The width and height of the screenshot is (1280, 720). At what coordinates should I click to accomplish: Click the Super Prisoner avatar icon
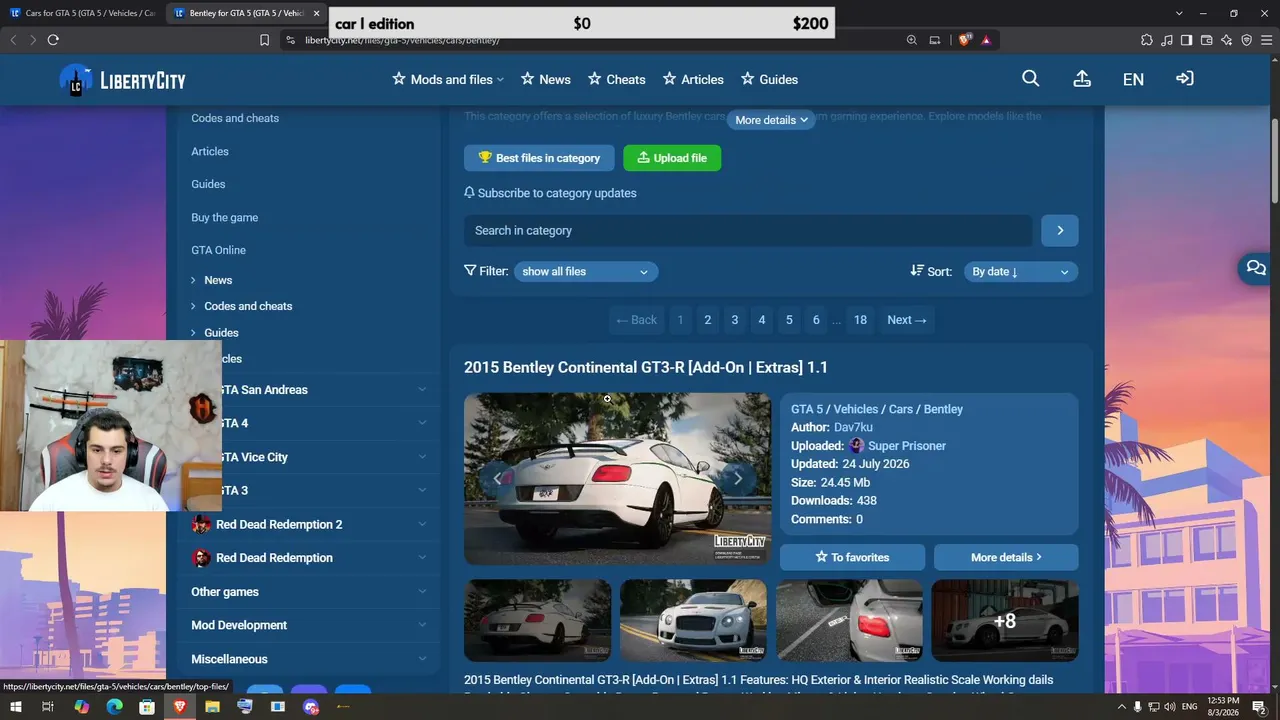[856, 446]
